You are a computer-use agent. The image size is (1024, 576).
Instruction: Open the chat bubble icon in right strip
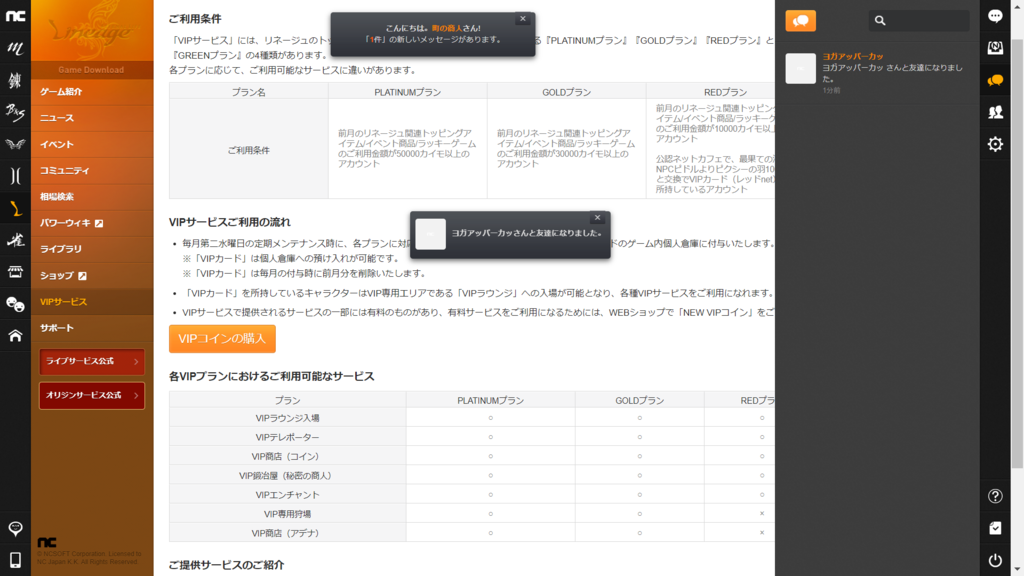point(995,16)
